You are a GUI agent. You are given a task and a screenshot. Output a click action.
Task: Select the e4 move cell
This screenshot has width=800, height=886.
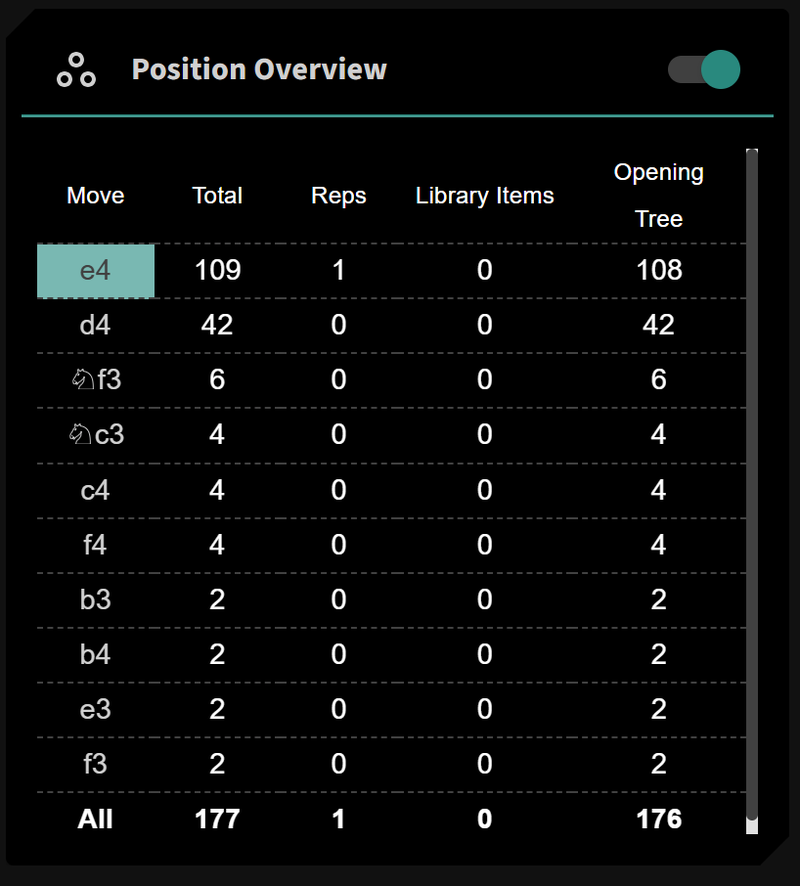pos(96,271)
